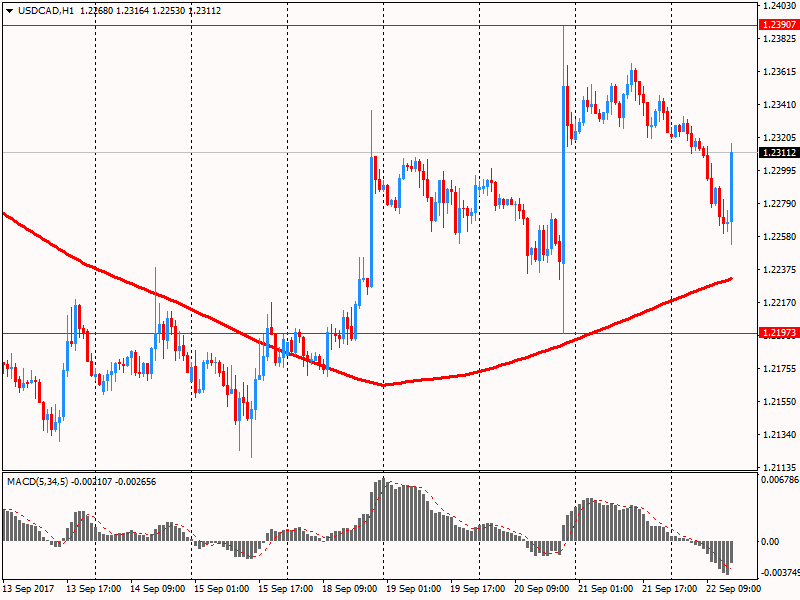
Task: Click the 21 Sep 17:00 time label
Action: tap(670, 589)
